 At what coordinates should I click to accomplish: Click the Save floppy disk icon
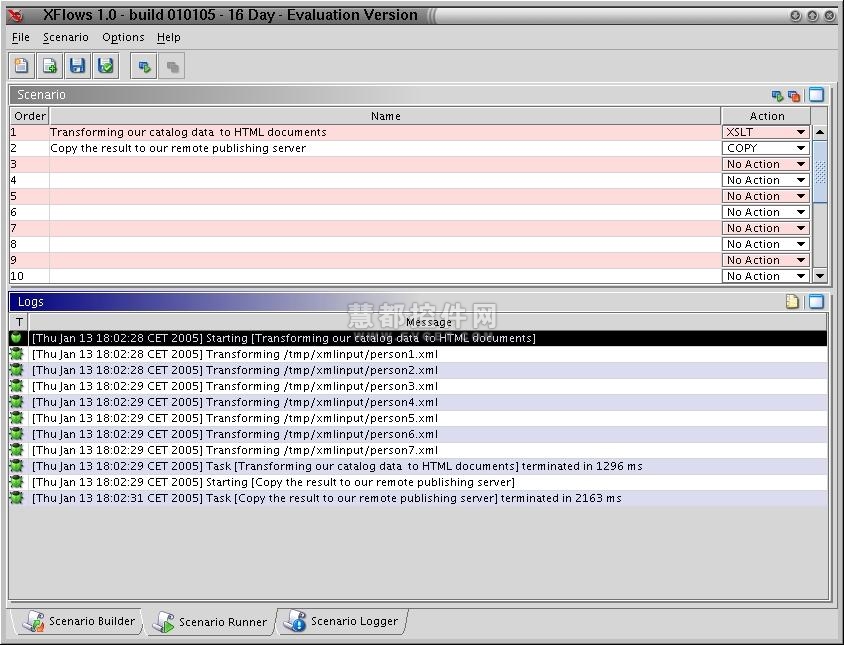click(x=78, y=66)
